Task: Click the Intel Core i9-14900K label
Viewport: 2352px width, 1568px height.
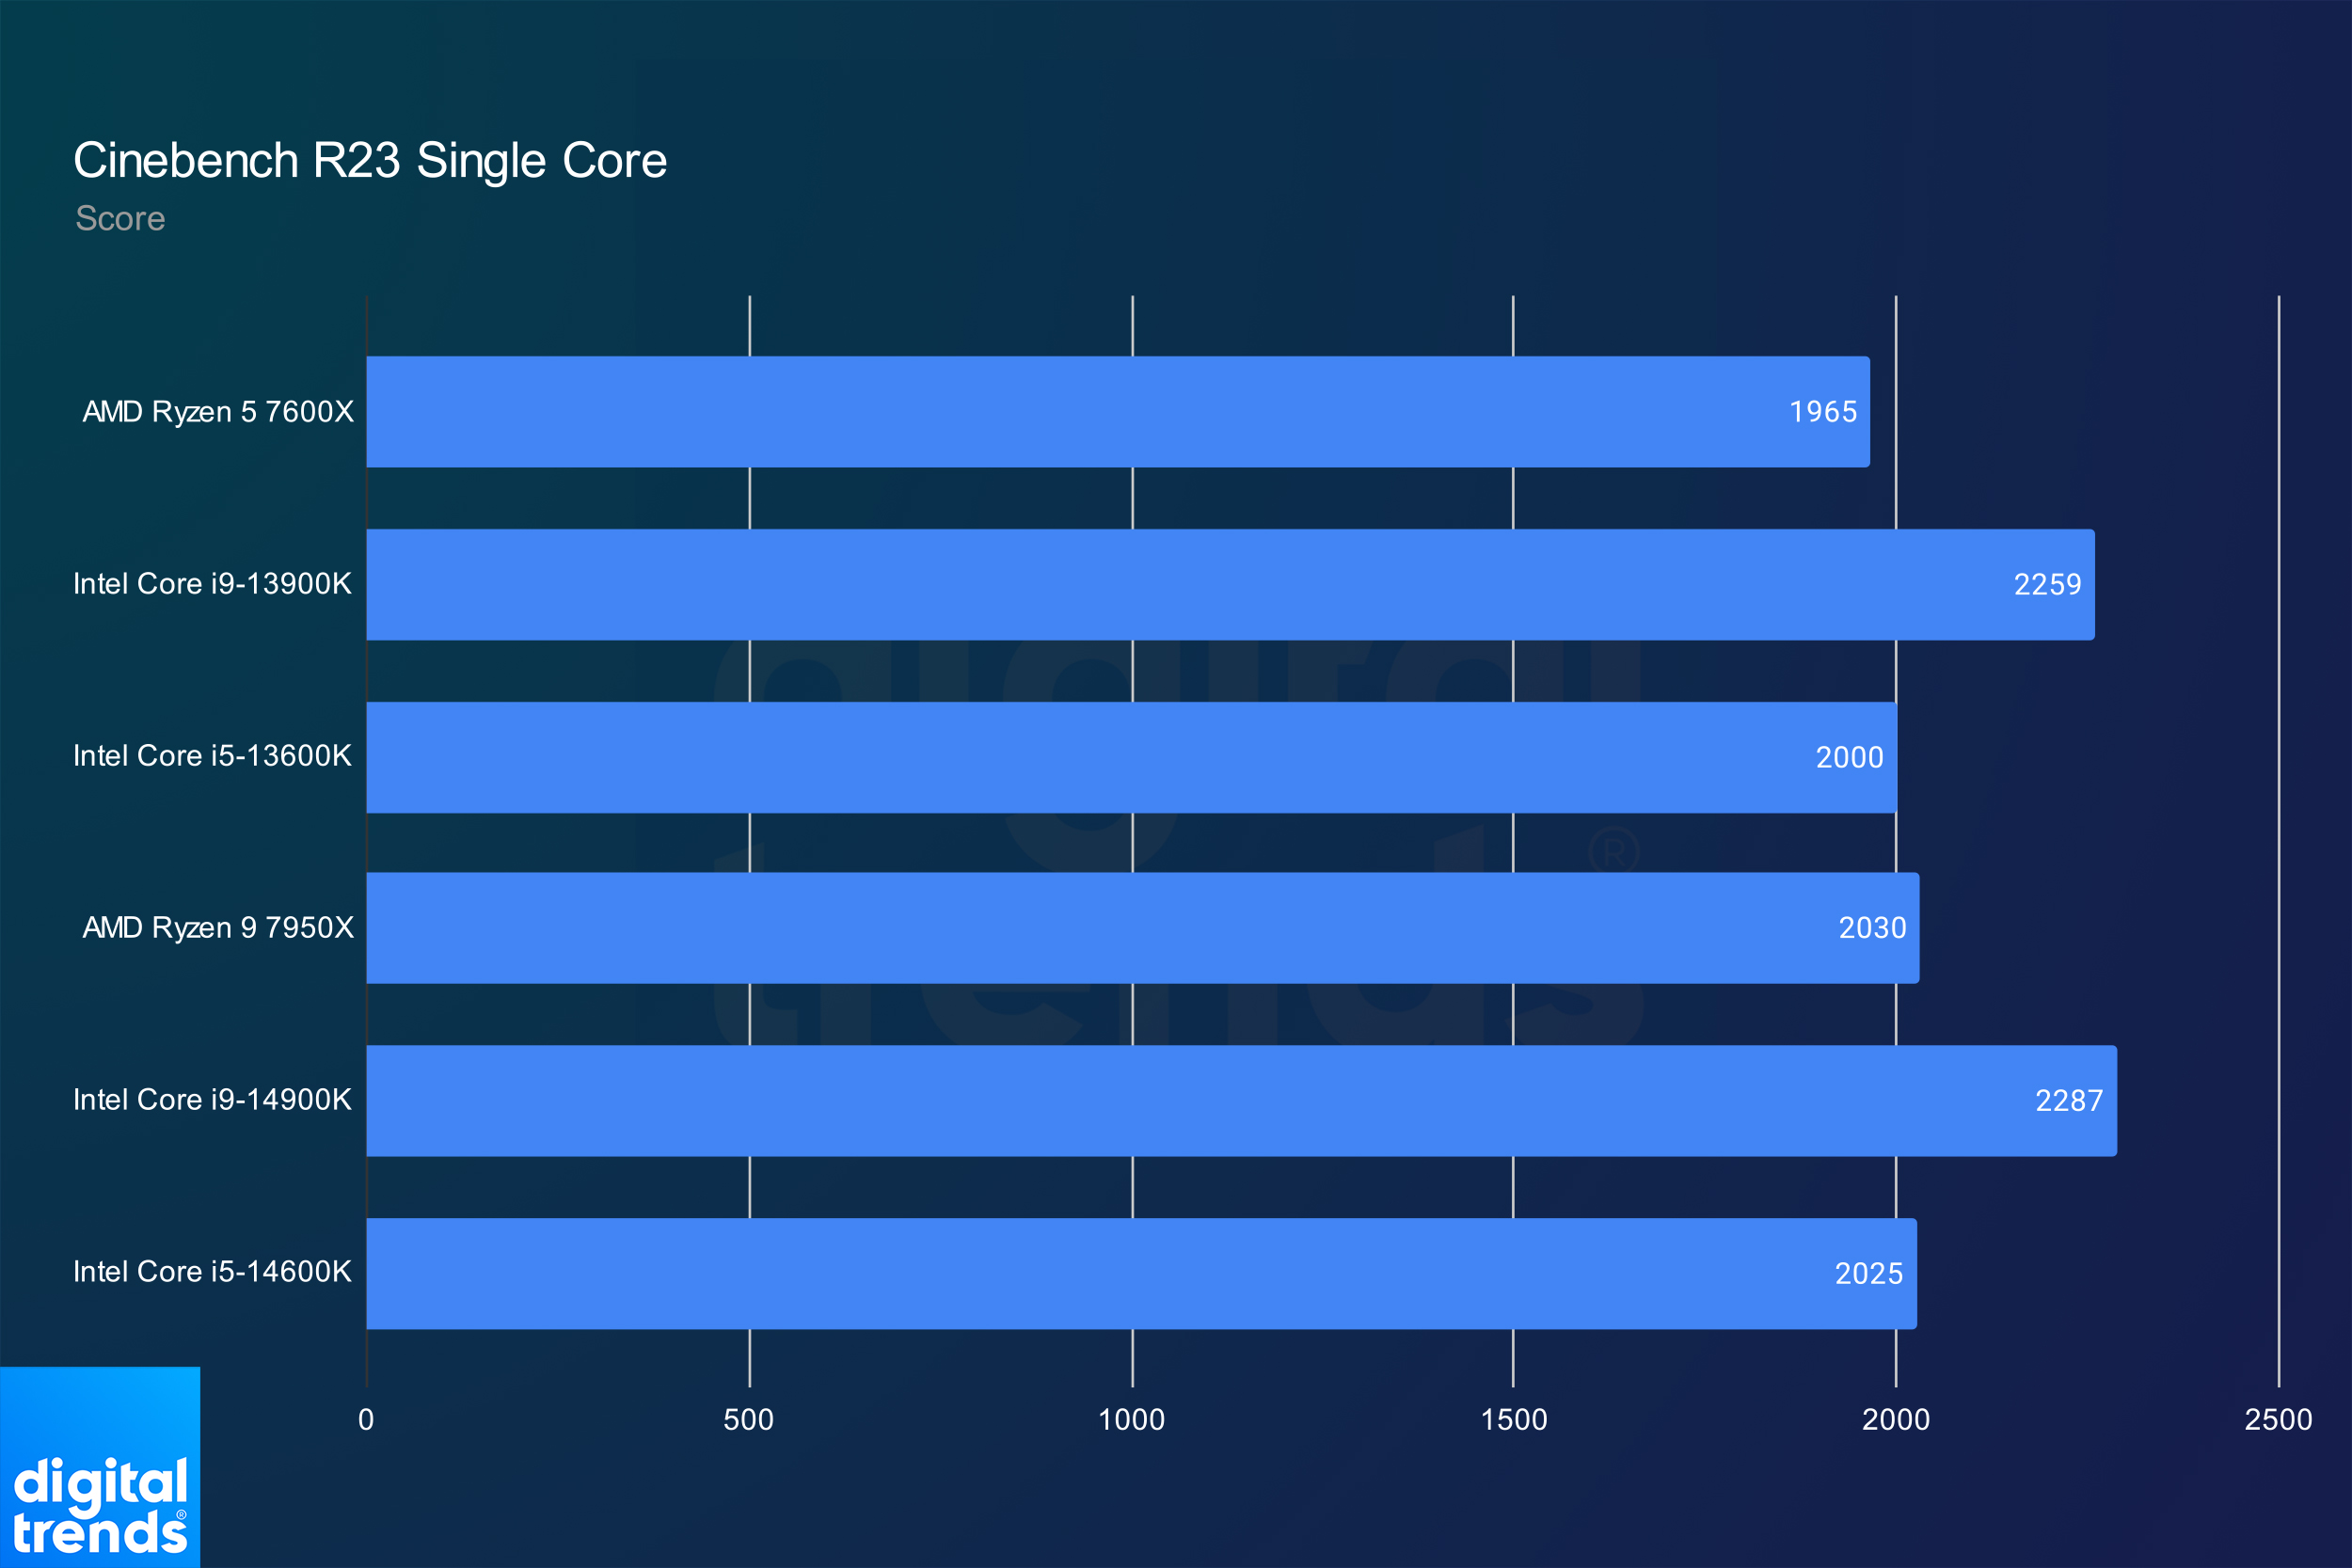Action: click(x=212, y=1100)
